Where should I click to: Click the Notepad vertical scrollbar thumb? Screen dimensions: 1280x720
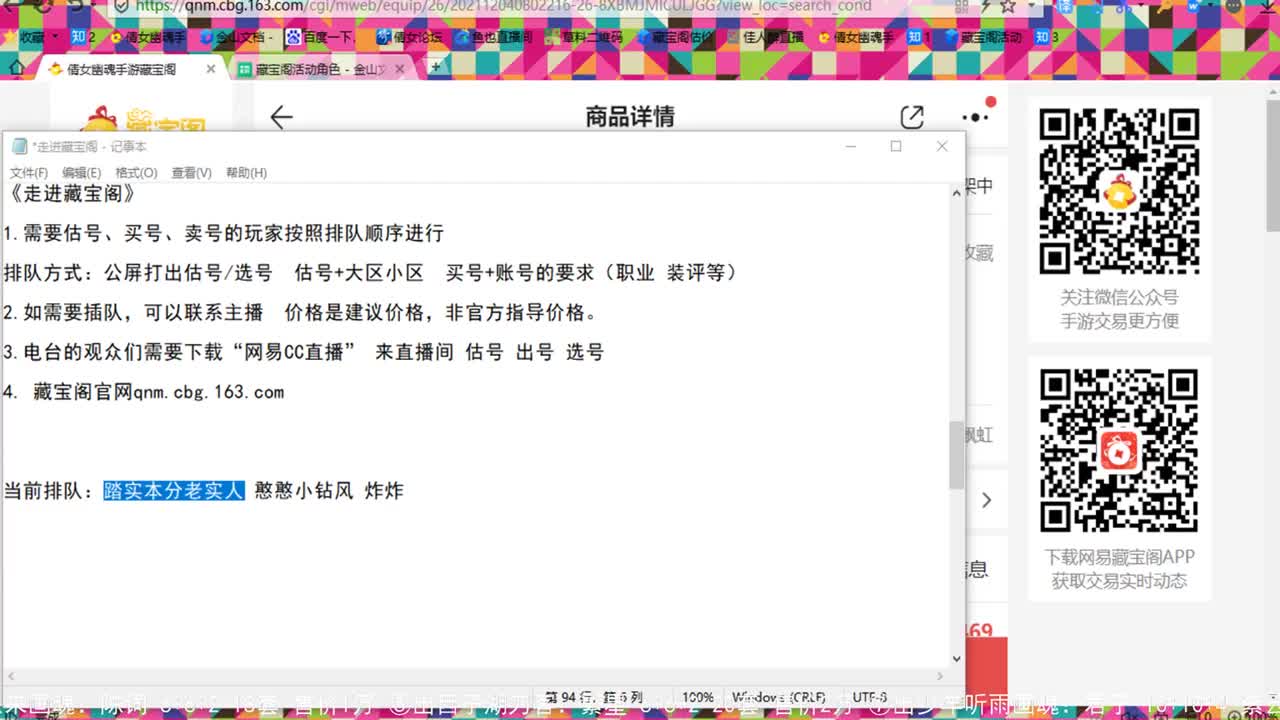pyautogui.click(x=956, y=455)
